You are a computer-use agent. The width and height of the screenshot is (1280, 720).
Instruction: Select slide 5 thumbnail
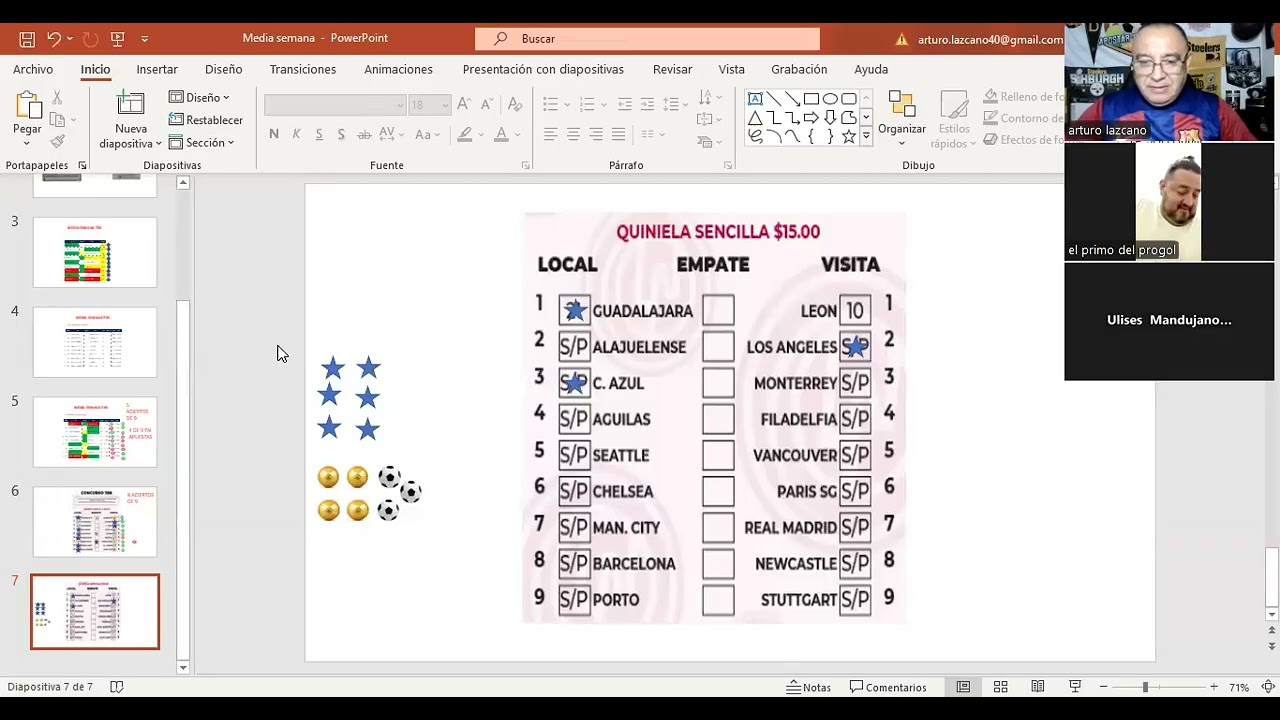tap(95, 432)
